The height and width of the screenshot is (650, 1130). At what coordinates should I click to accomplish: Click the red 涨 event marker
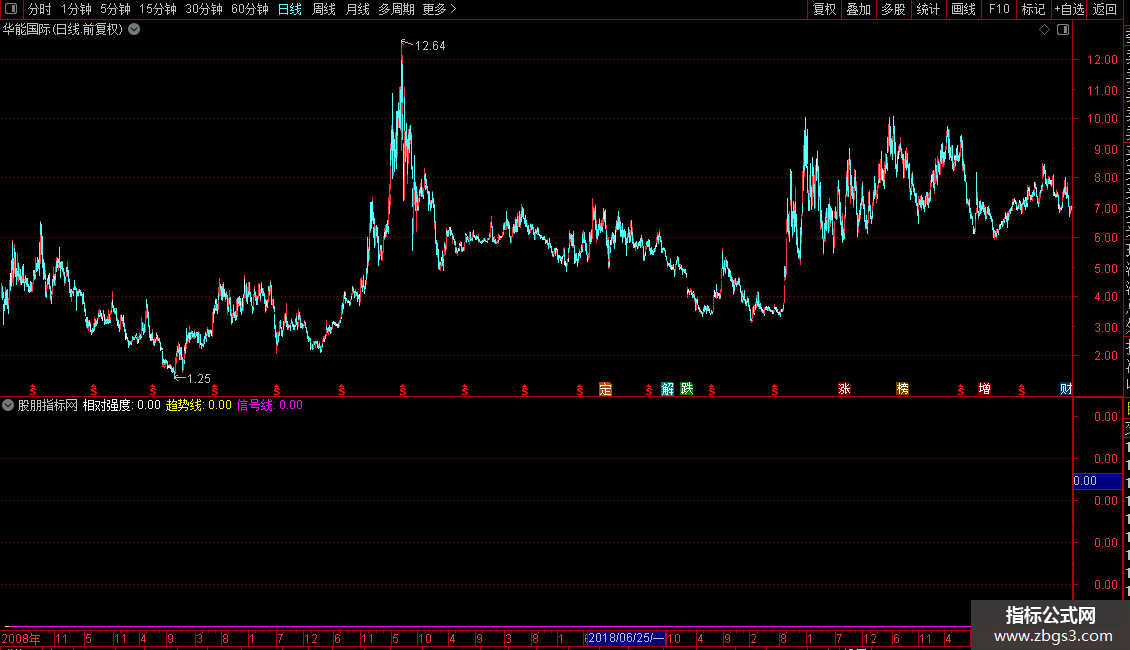(845, 389)
